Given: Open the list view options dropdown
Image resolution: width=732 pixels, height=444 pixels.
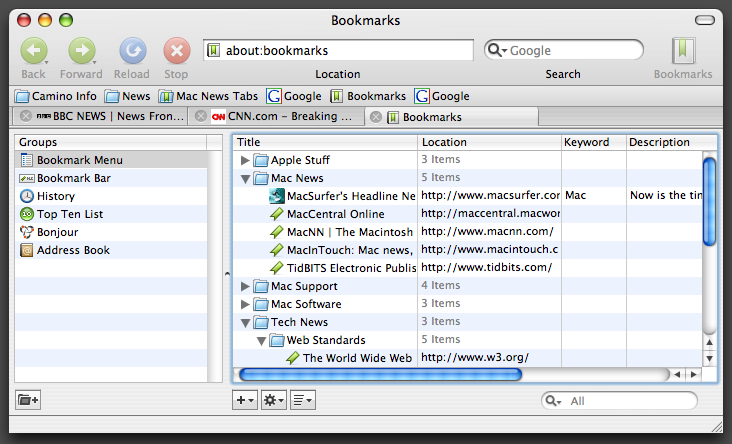Looking at the screenshot, I should click(x=303, y=400).
